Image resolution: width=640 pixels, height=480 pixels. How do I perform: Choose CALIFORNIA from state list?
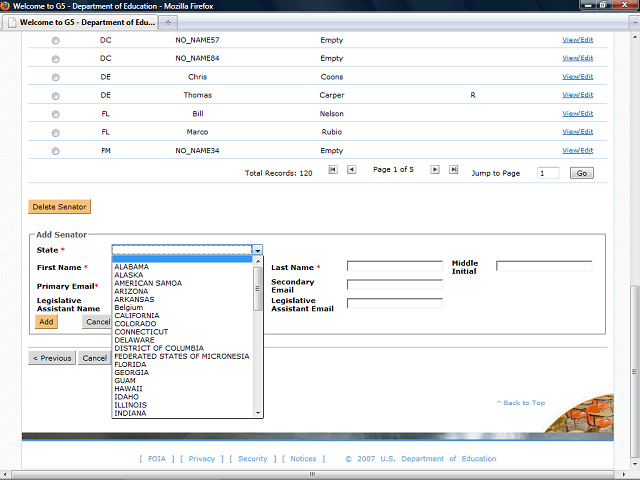[x=136, y=316]
